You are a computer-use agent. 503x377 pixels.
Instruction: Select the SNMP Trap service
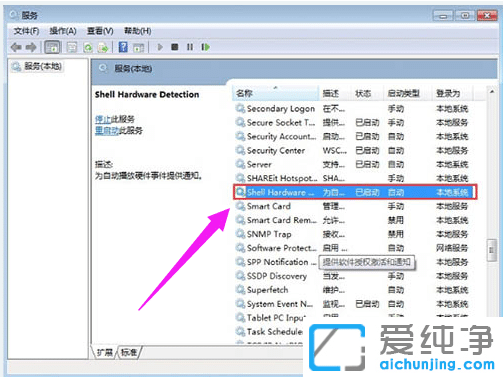coord(354,234)
